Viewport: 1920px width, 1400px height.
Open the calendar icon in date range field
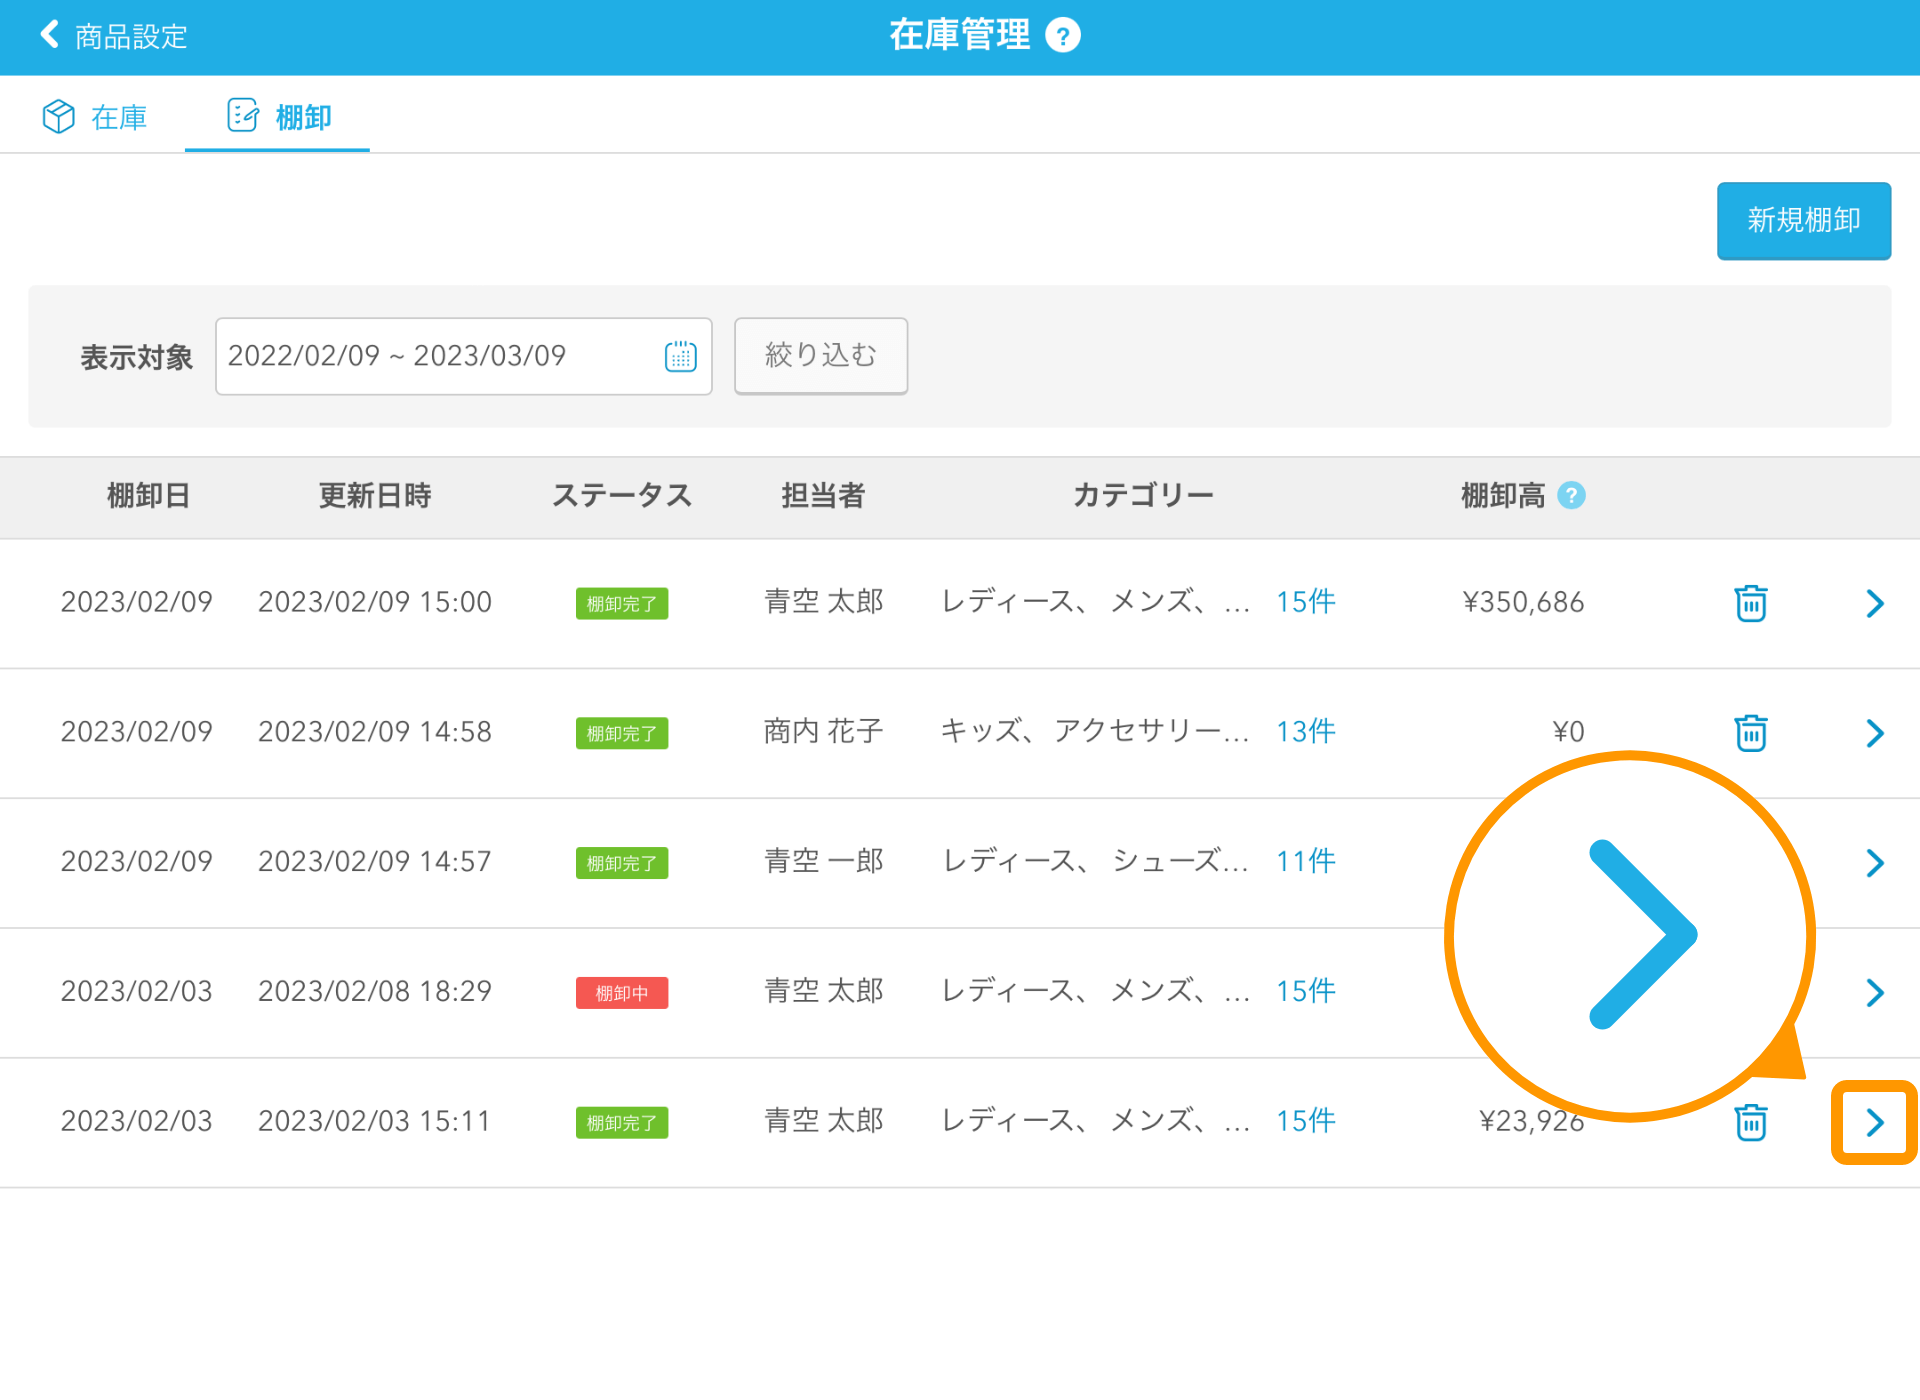tap(680, 356)
